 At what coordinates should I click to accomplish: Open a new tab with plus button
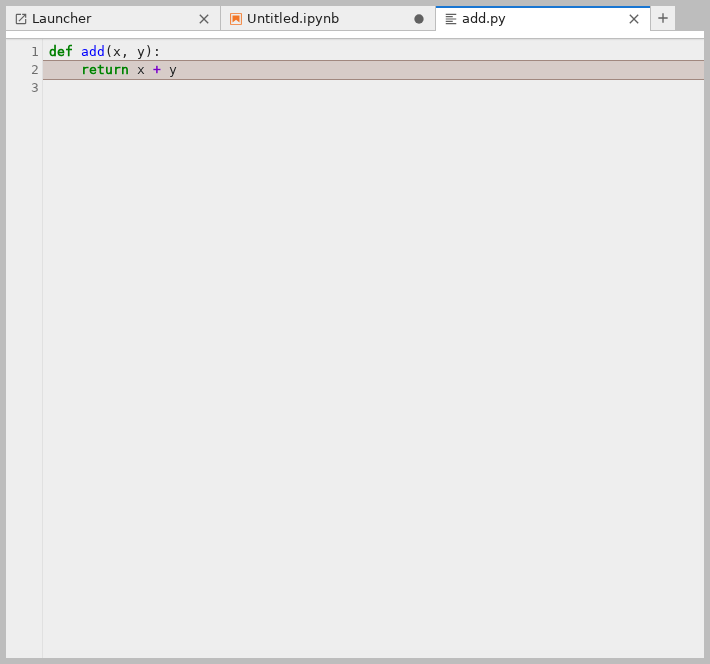click(x=663, y=19)
